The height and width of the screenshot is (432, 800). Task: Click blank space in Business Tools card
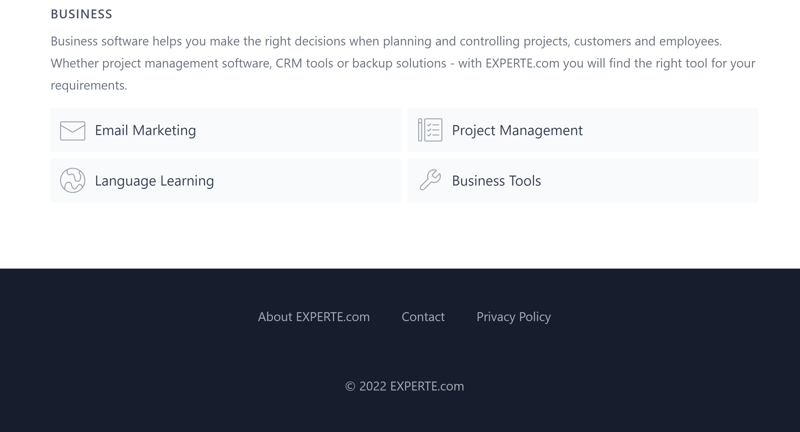pos(648,181)
